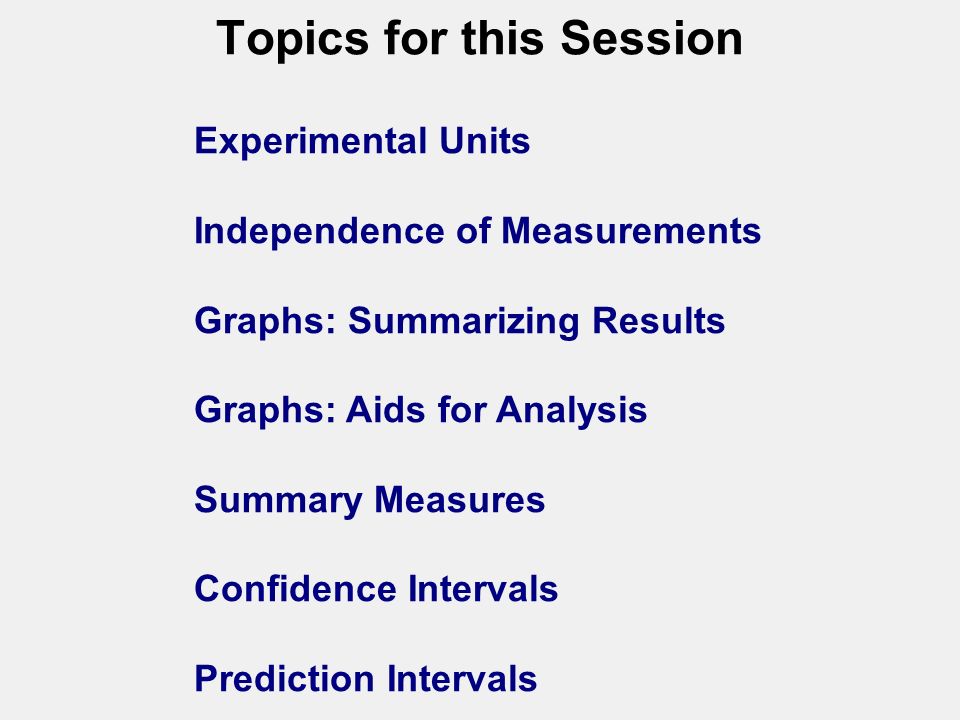
Task: Click the word 'Experimental'
Action: (x=310, y=141)
